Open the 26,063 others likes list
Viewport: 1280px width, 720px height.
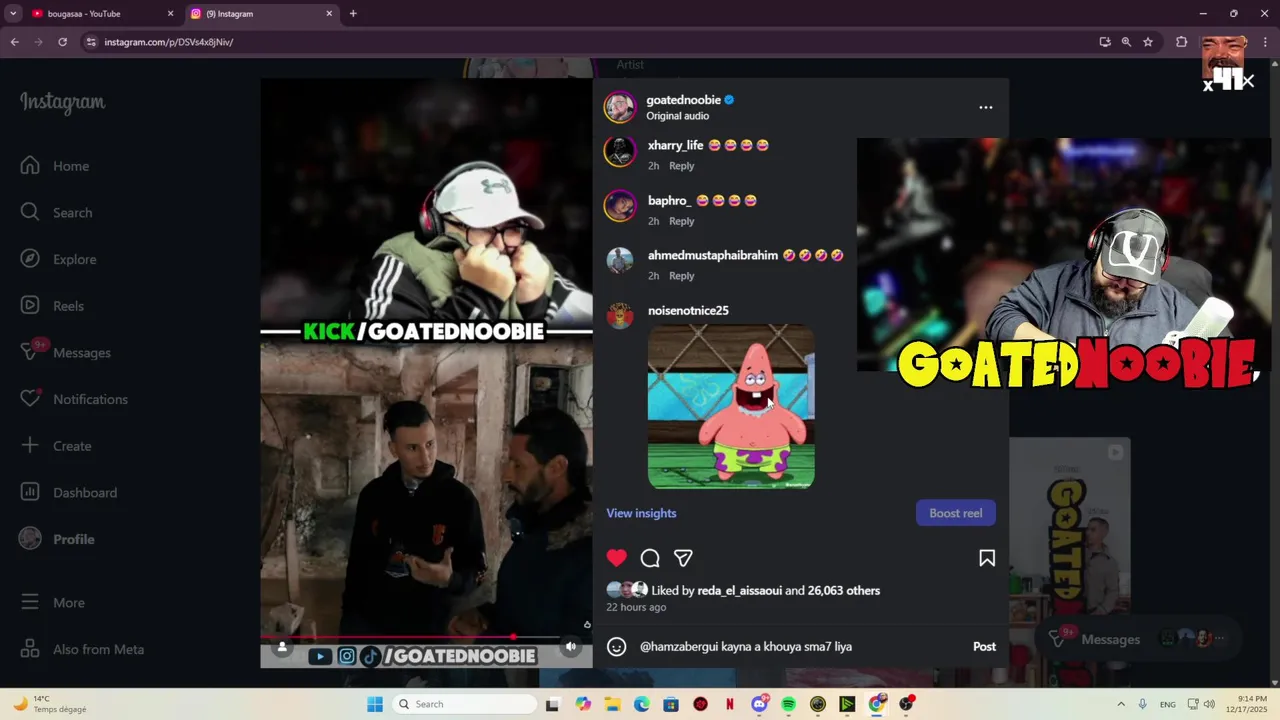click(x=844, y=591)
